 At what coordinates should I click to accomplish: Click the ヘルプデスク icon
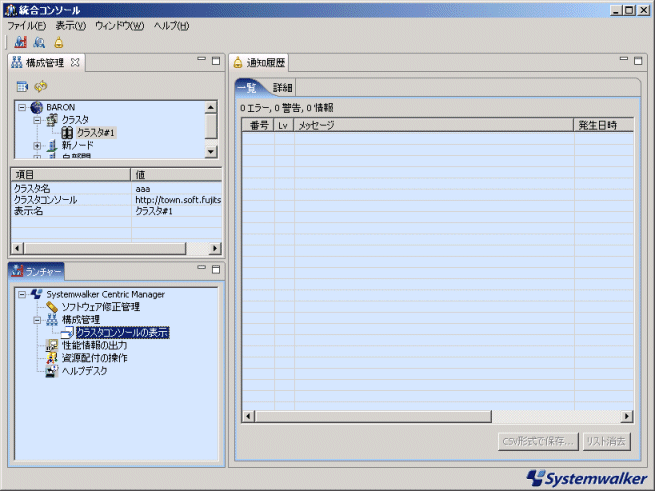pyautogui.click(x=52, y=371)
